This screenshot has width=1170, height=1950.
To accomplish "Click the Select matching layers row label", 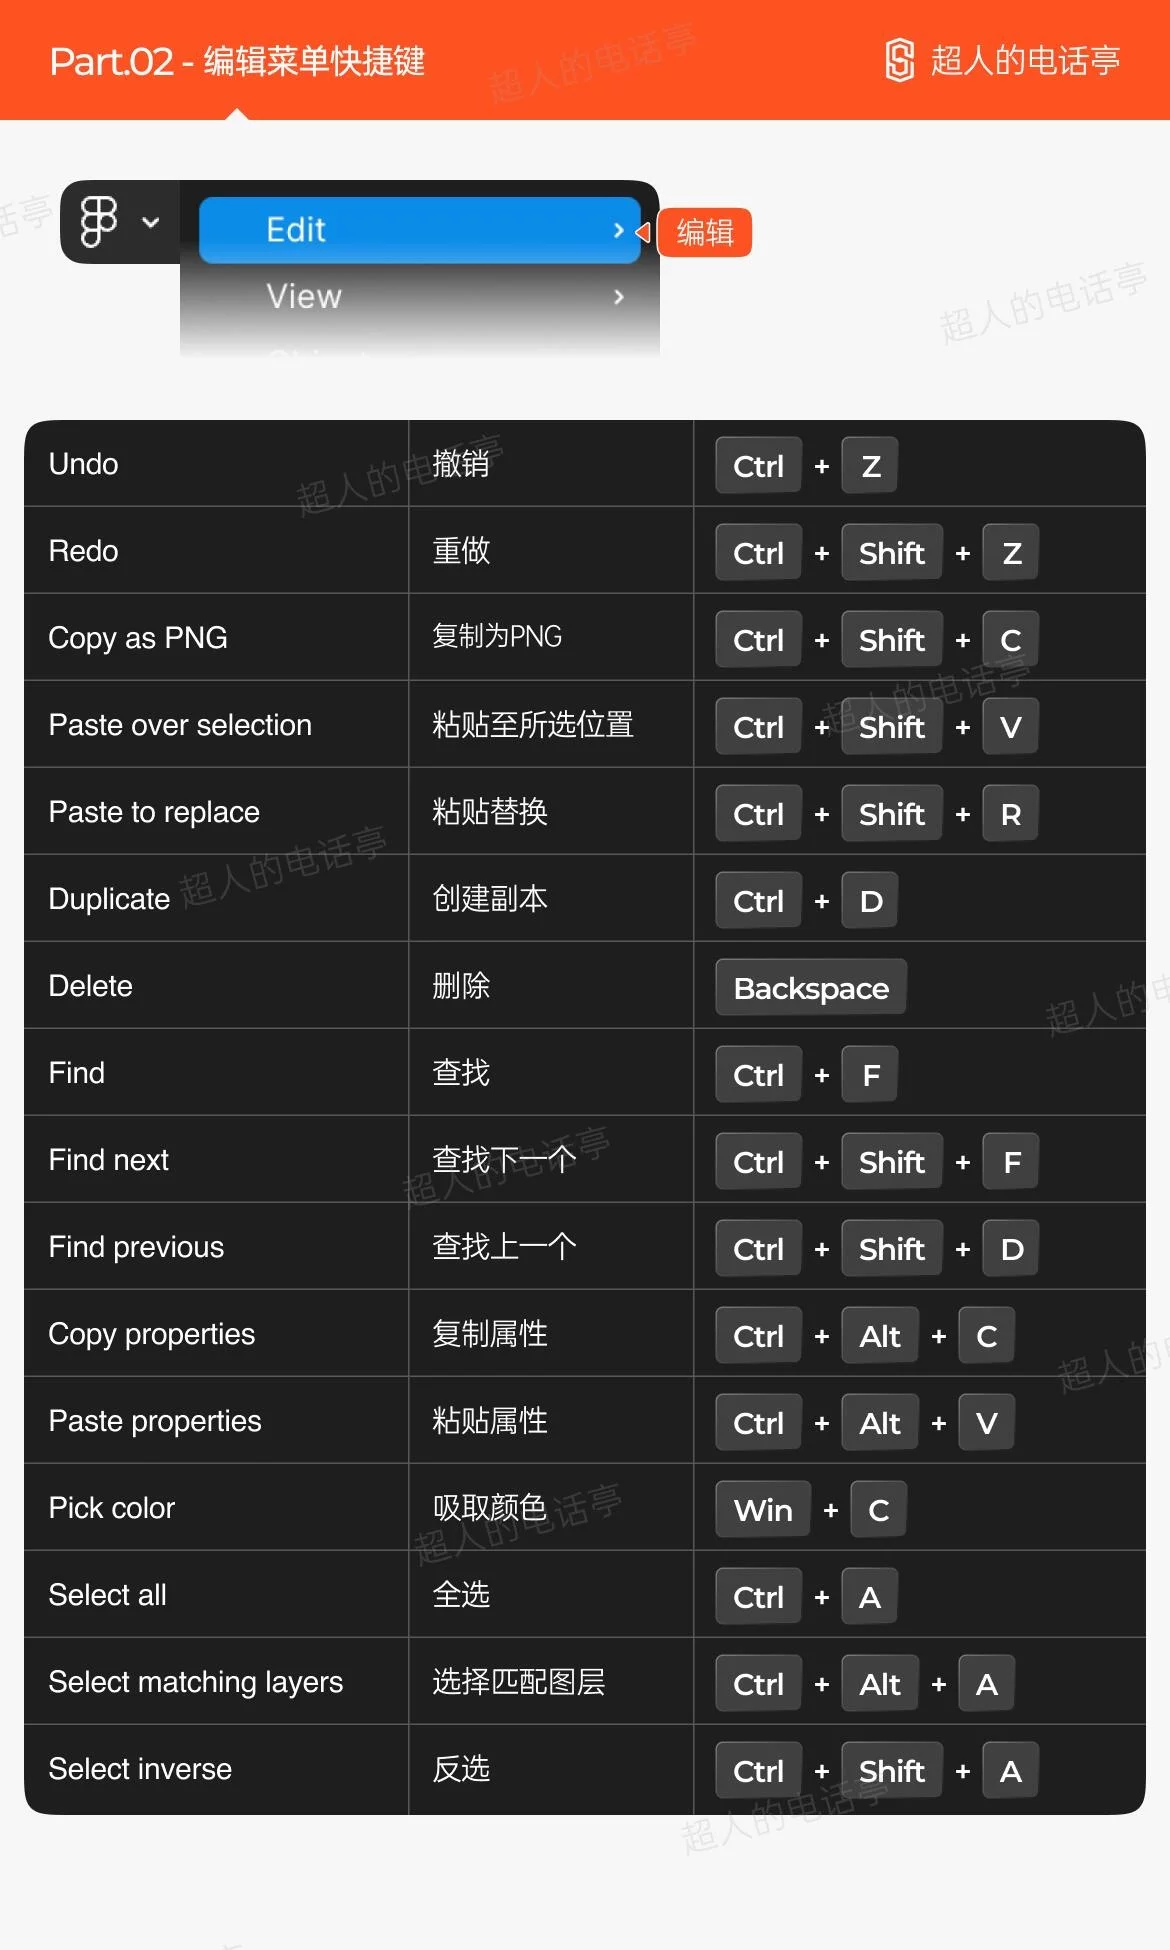I will coord(196,1682).
